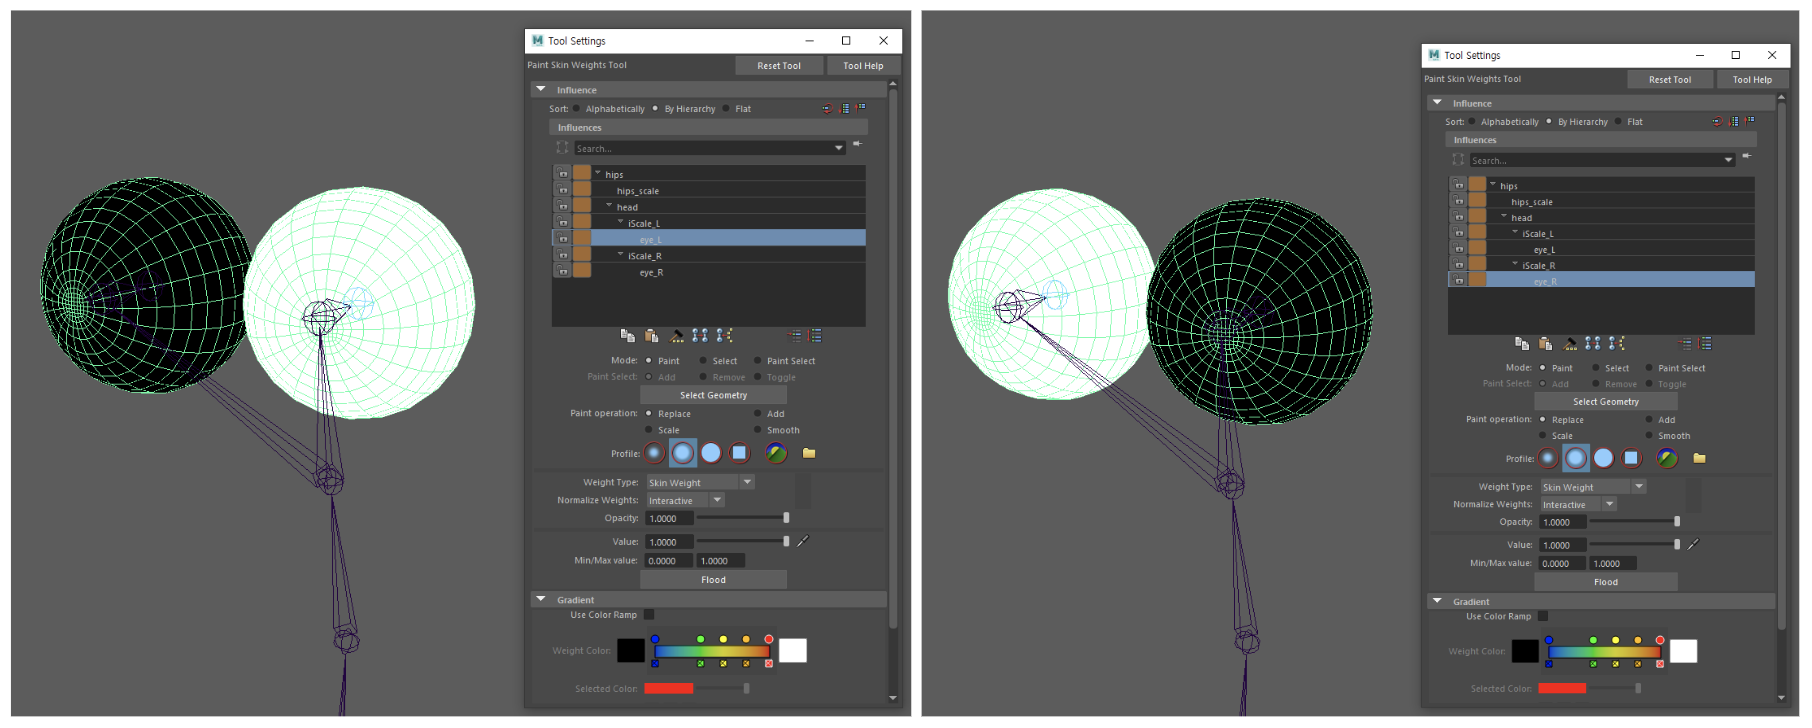The width and height of the screenshot is (1812, 728).
Task: Click hammer weights icon in left Tool Settings
Action: (677, 336)
